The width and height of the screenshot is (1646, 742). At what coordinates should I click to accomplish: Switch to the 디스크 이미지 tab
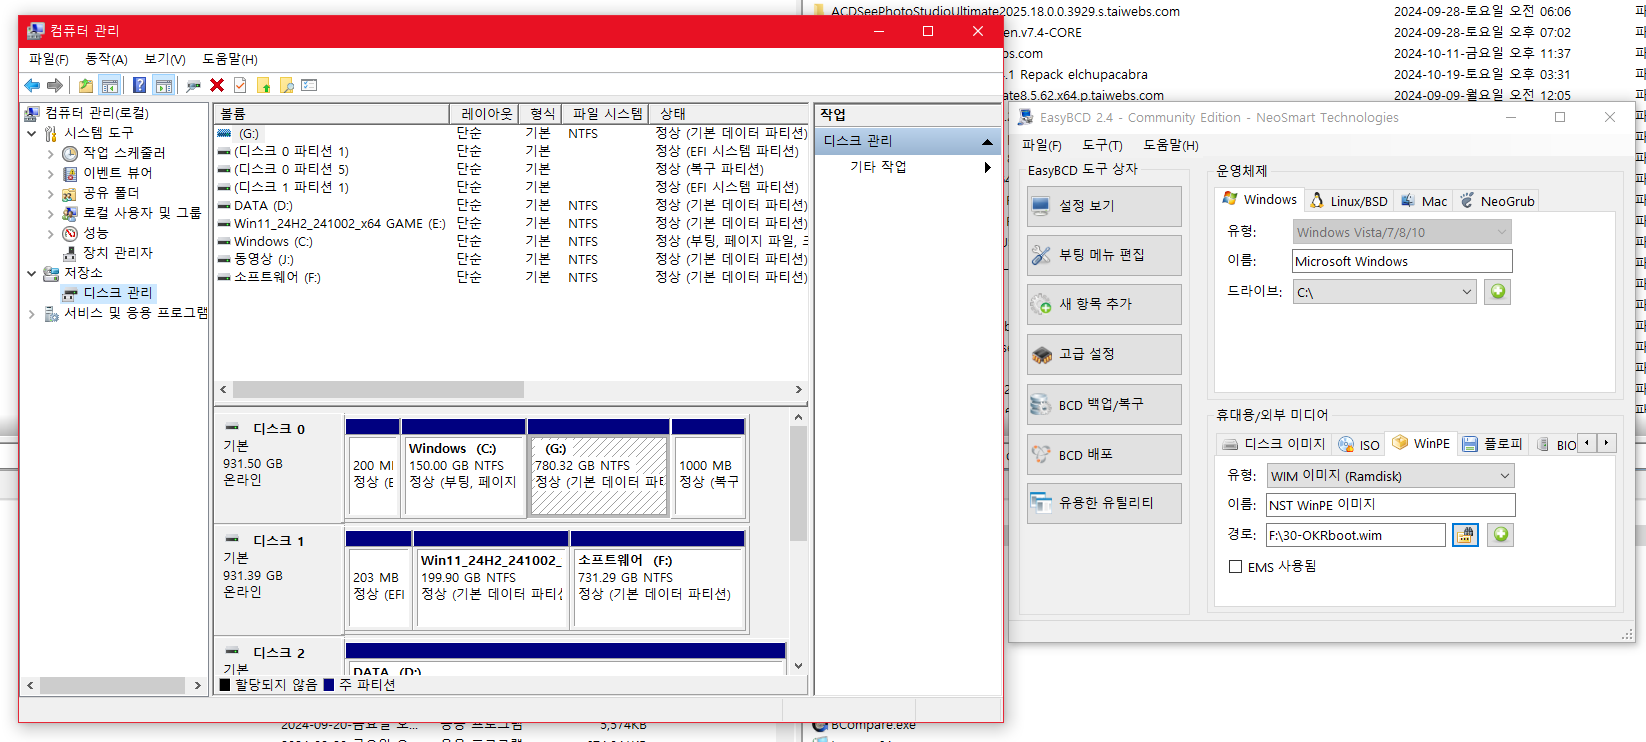(x=1274, y=444)
